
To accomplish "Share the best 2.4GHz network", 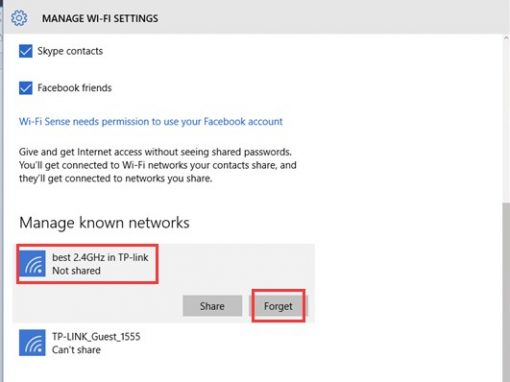I will tap(212, 306).
